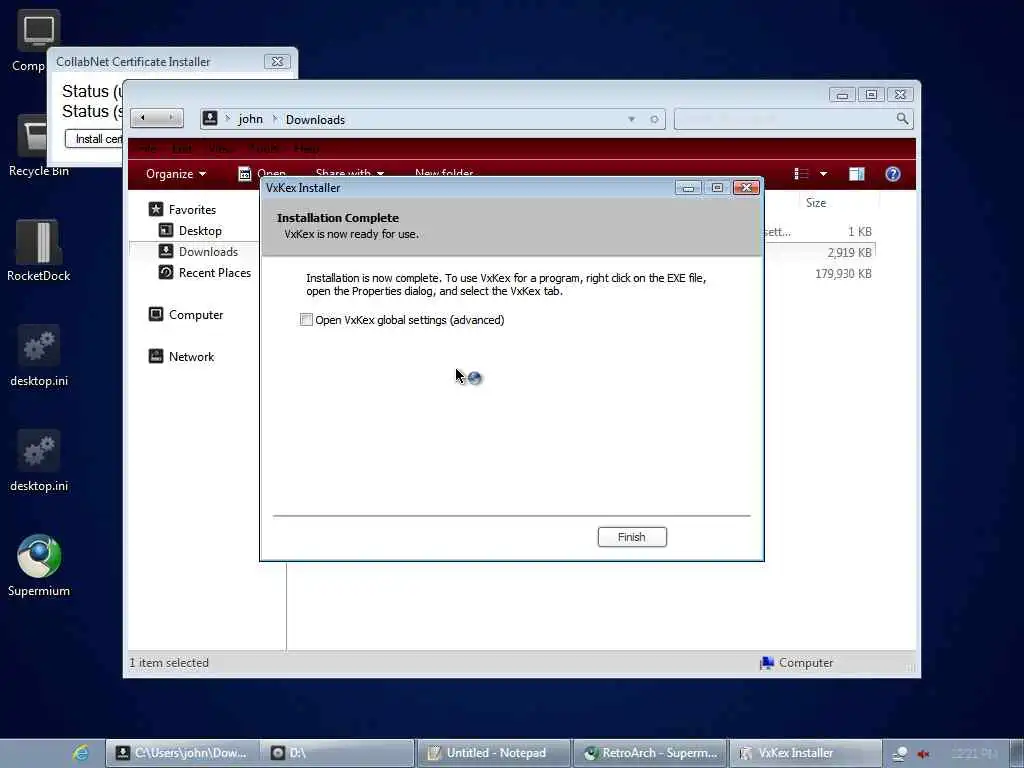1024x768 pixels.
Task: Switch to D:\ taskbar button
Action: point(337,753)
